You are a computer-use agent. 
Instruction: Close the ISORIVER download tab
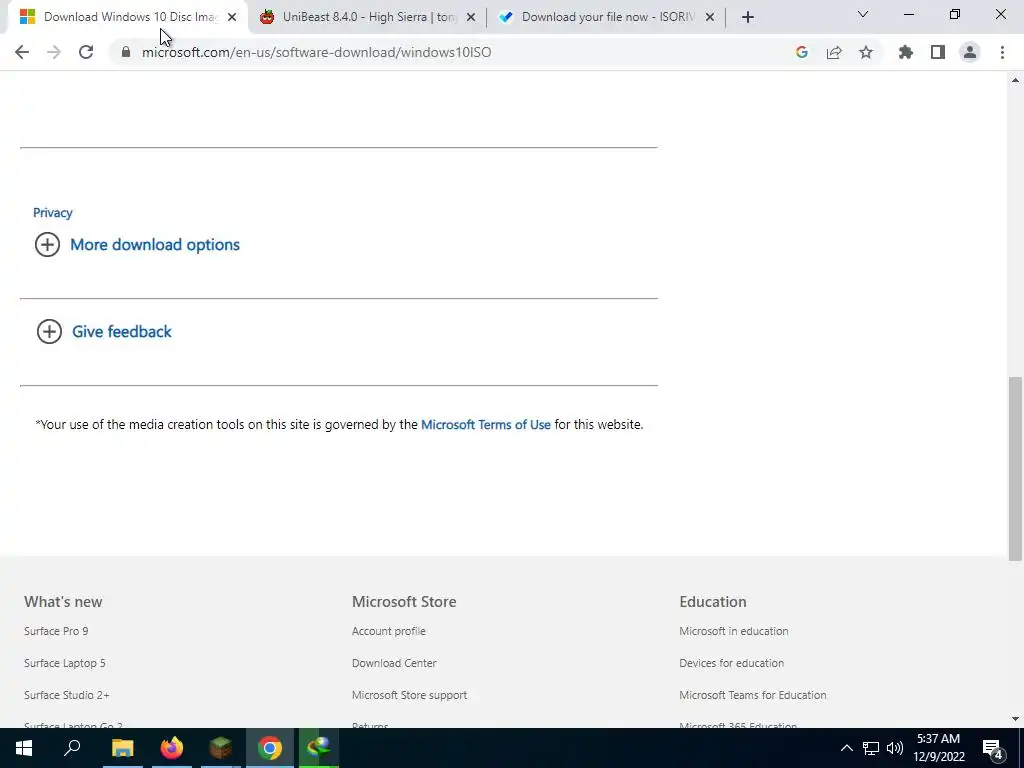(710, 17)
